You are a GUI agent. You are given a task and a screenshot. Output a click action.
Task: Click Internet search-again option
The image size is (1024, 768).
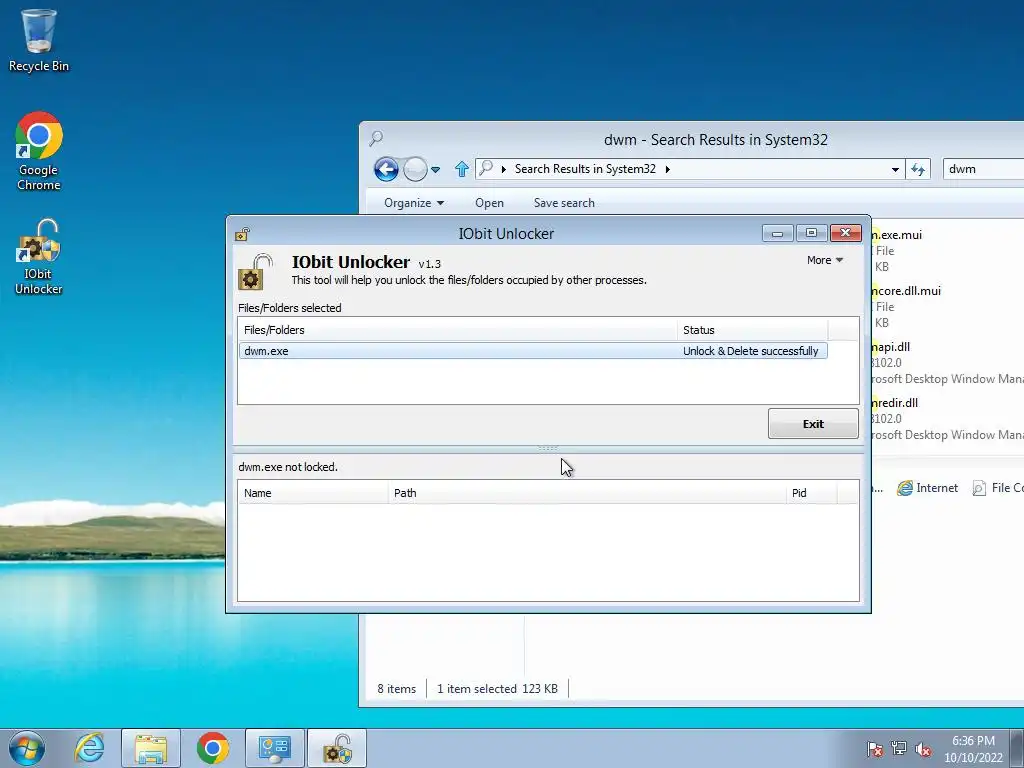(927, 488)
